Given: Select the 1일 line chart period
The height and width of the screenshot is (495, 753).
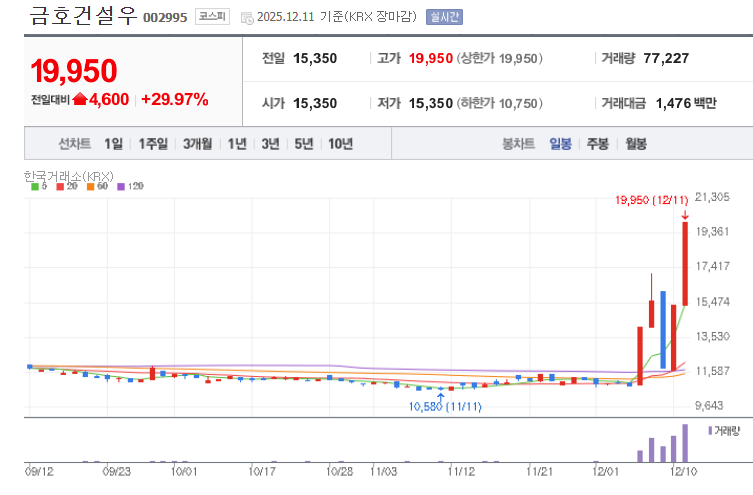Looking at the screenshot, I should pyautogui.click(x=114, y=144).
